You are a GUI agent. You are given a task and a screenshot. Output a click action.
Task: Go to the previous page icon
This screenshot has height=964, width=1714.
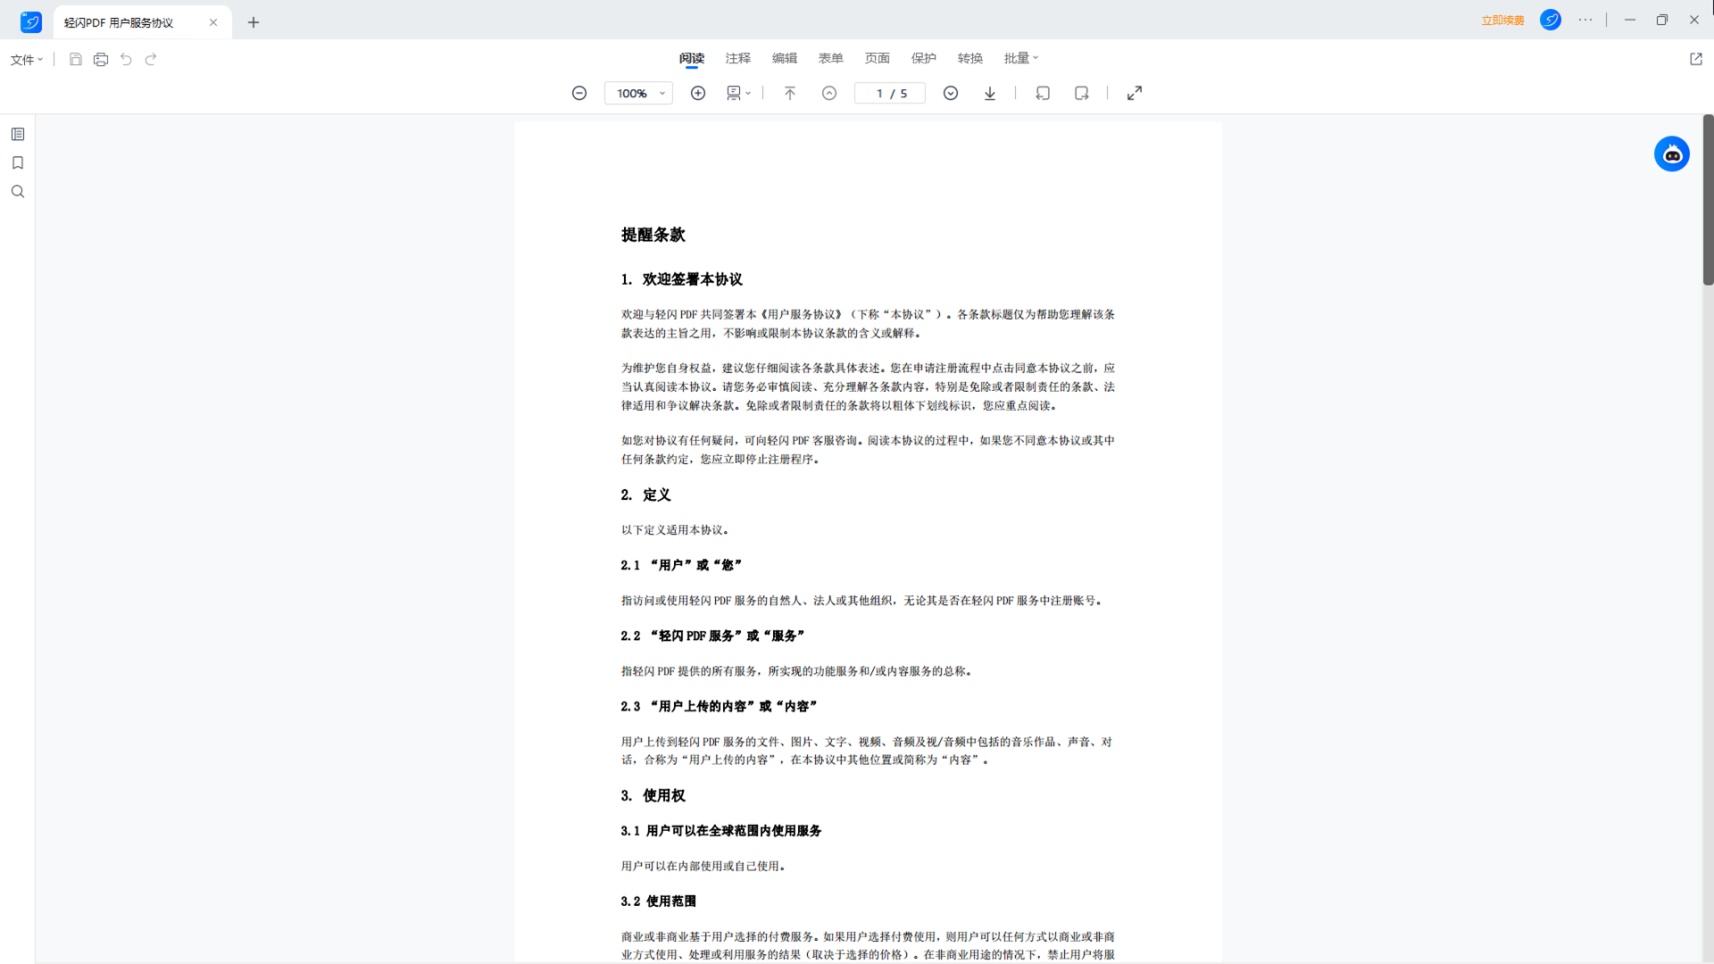point(829,93)
